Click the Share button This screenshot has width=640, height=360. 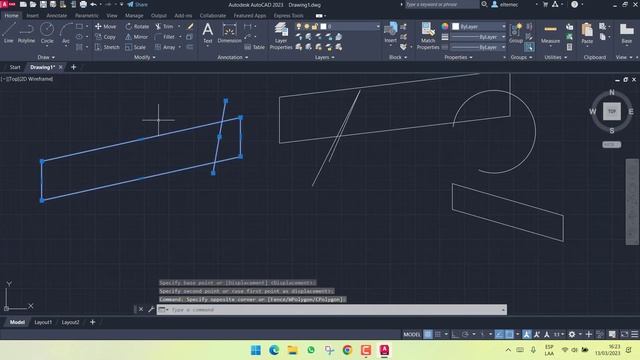click(138, 4)
